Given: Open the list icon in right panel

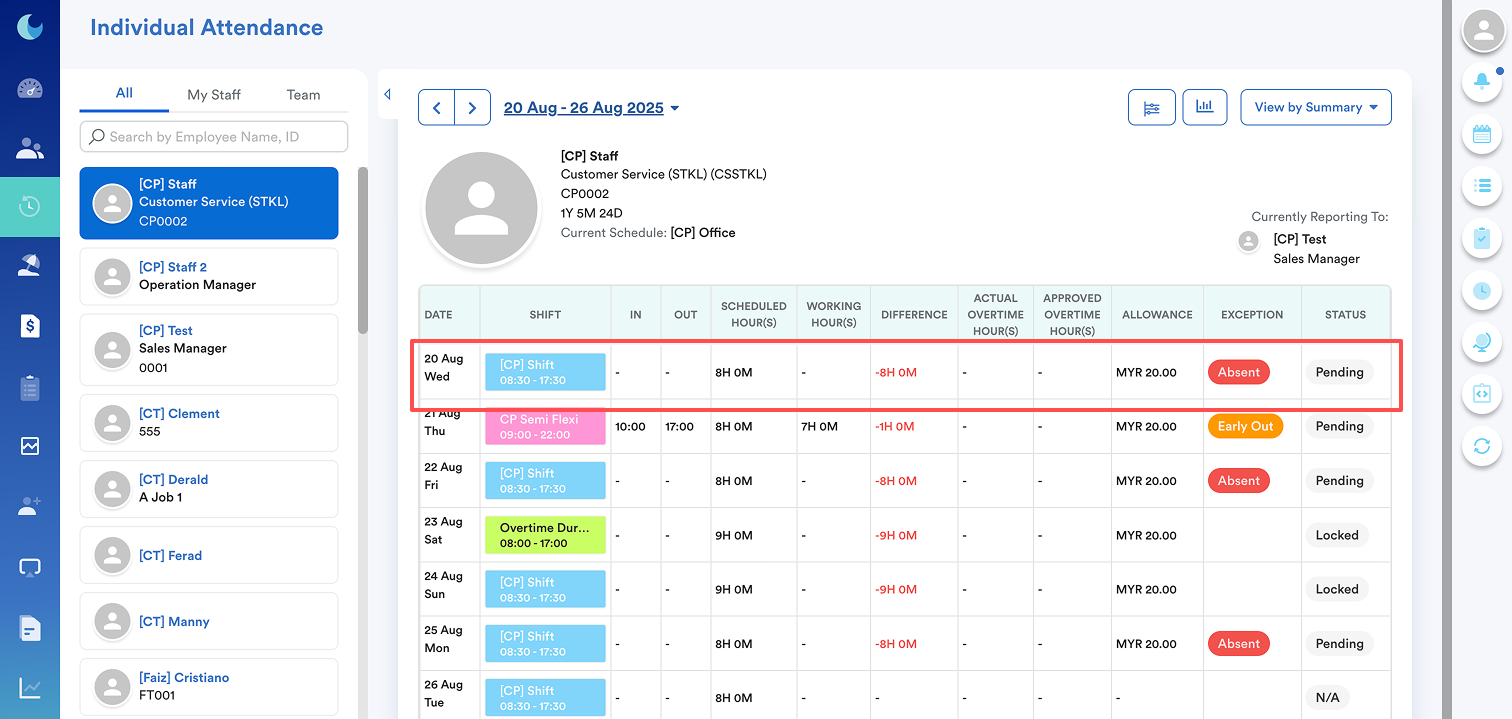Looking at the screenshot, I should point(1482,185).
